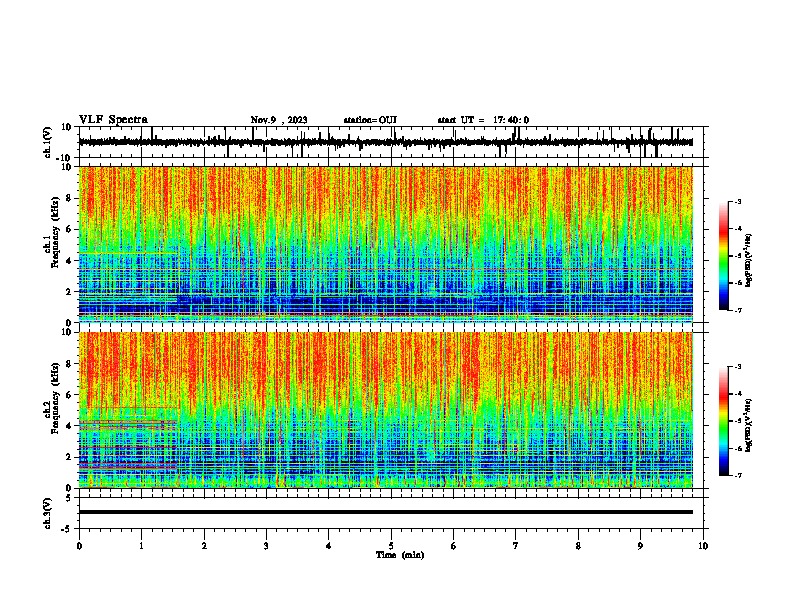792x612 pixels.
Task: Click the ch.1(V) waveform panel
Action: [391, 142]
